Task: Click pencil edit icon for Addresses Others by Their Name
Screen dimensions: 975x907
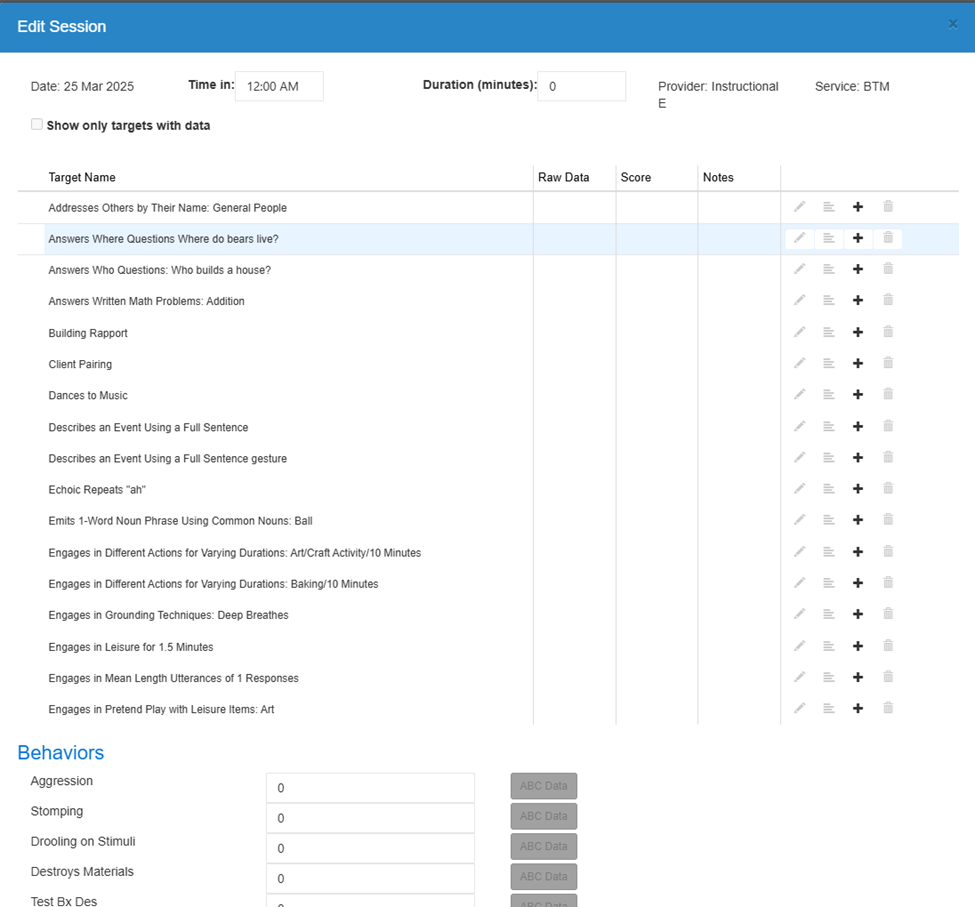Action: point(800,207)
